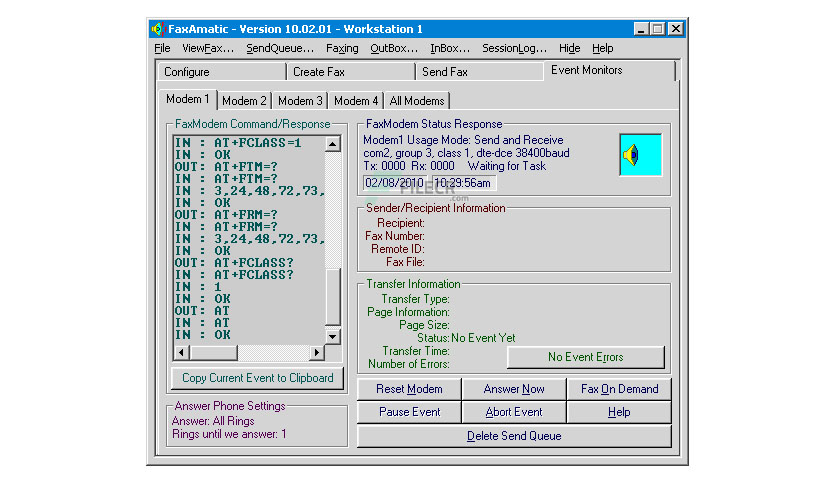This screenshot has height=484, width=836.
Task: Select the Event Monitors tab
Action: click(x=610, y=70)
